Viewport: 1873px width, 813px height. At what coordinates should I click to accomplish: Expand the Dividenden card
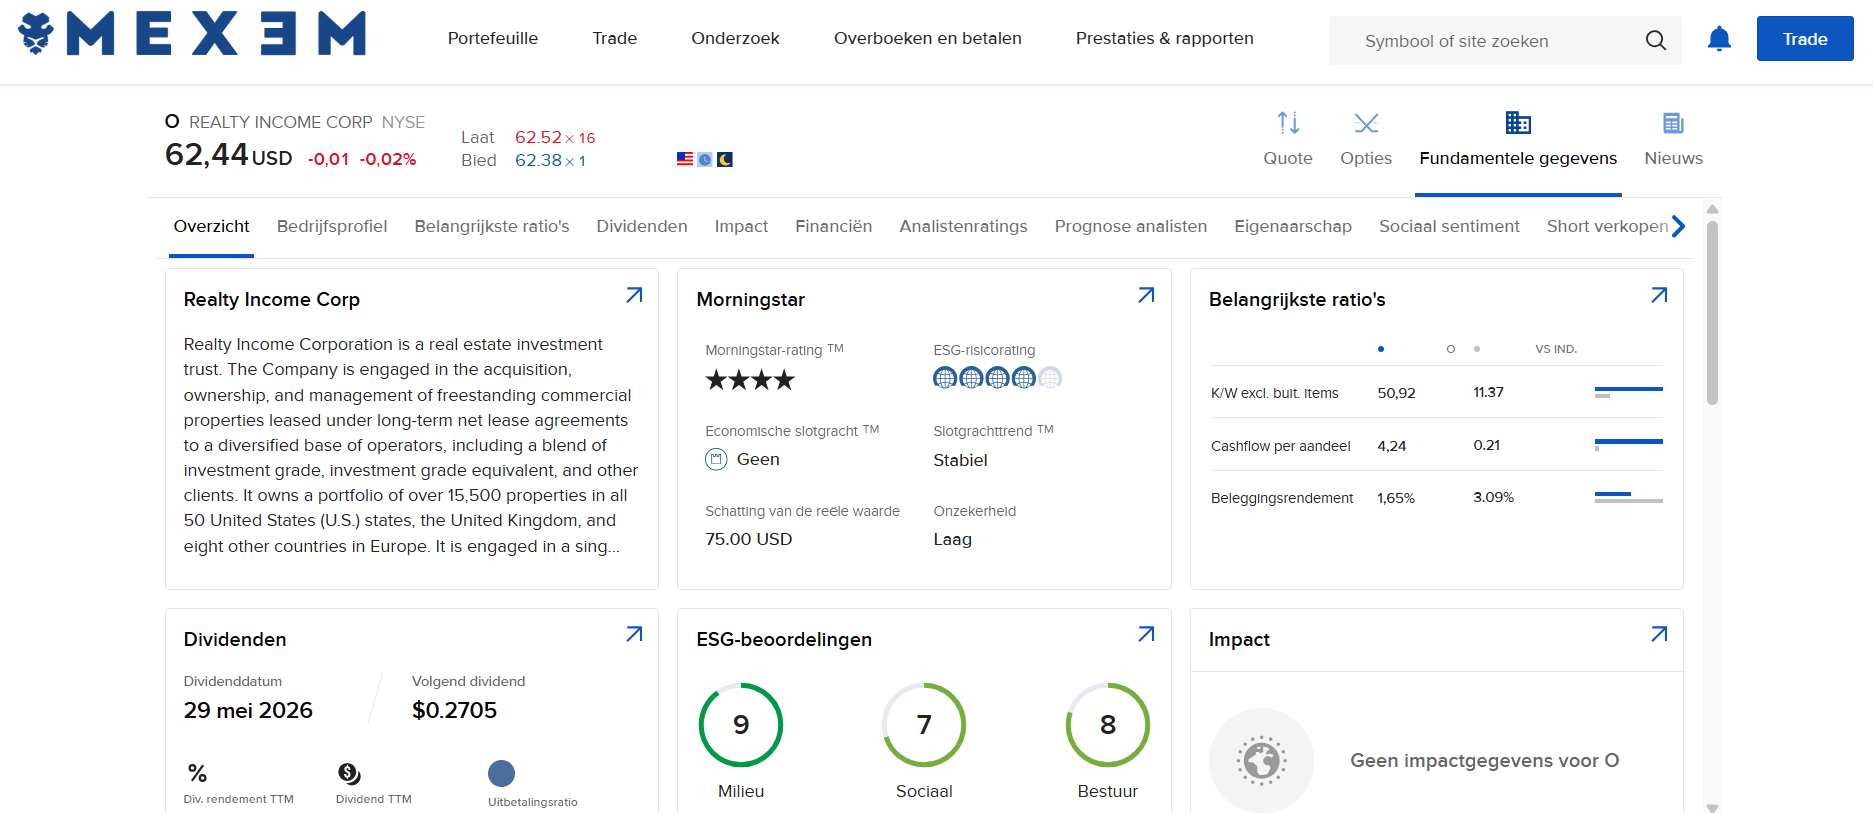pyautogui.click(x=634, y=634)
